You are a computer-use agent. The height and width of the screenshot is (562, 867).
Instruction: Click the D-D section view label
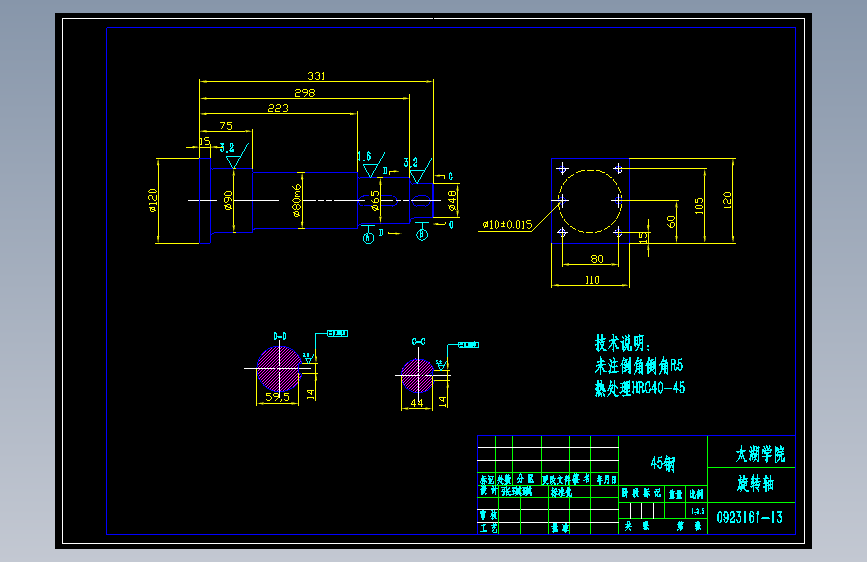(280, 336)
